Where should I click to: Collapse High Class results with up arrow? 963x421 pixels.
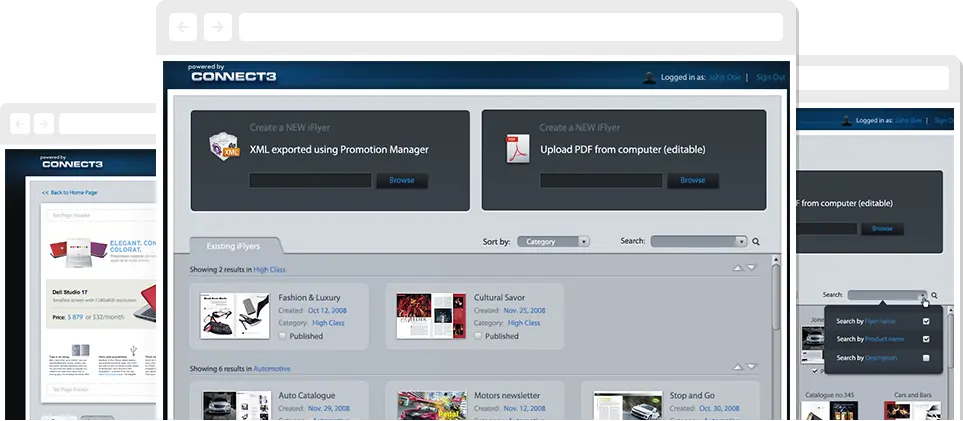pos(738,268)
